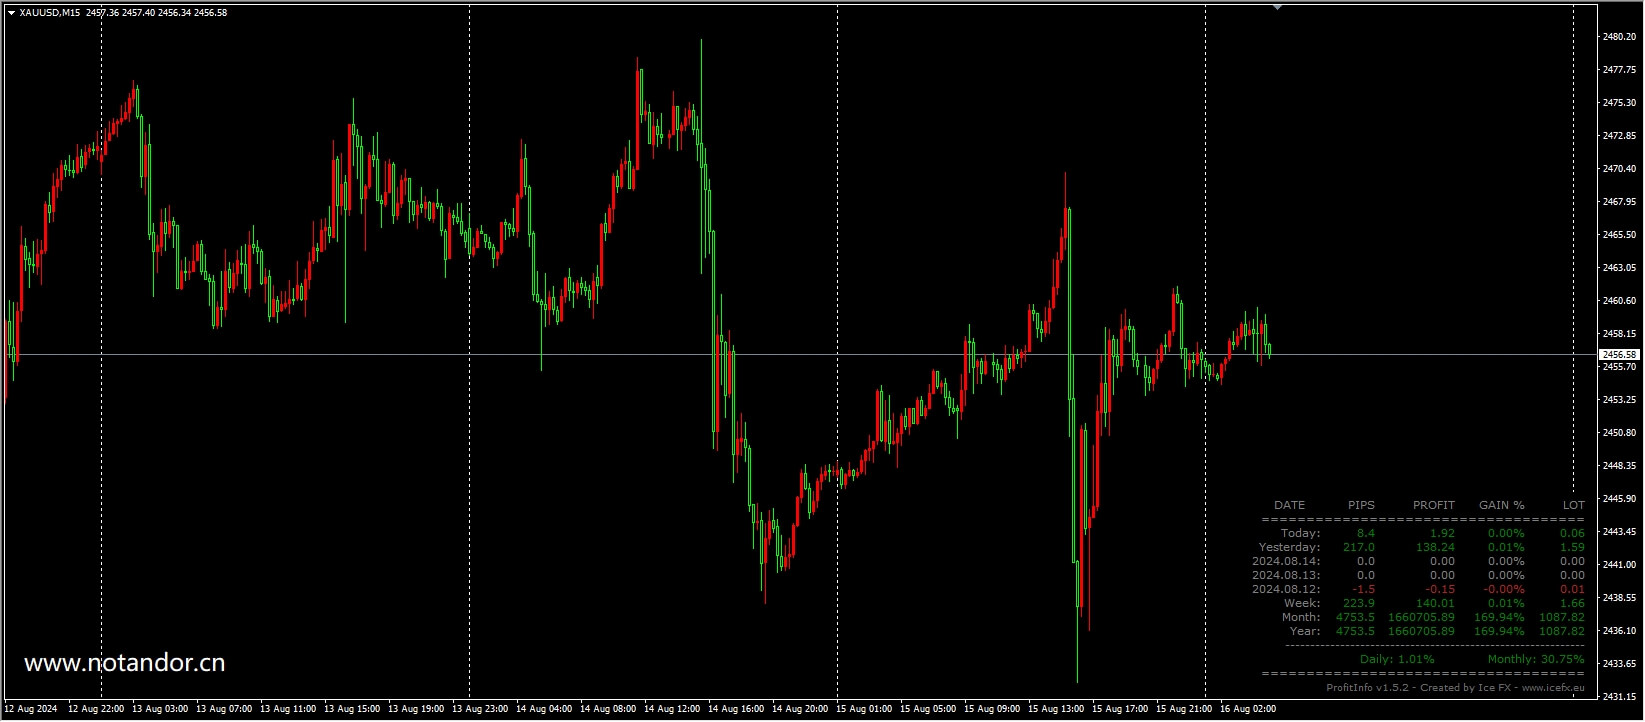Click the 13 Aug 19:00 time axis label

(x=416, y=709)
